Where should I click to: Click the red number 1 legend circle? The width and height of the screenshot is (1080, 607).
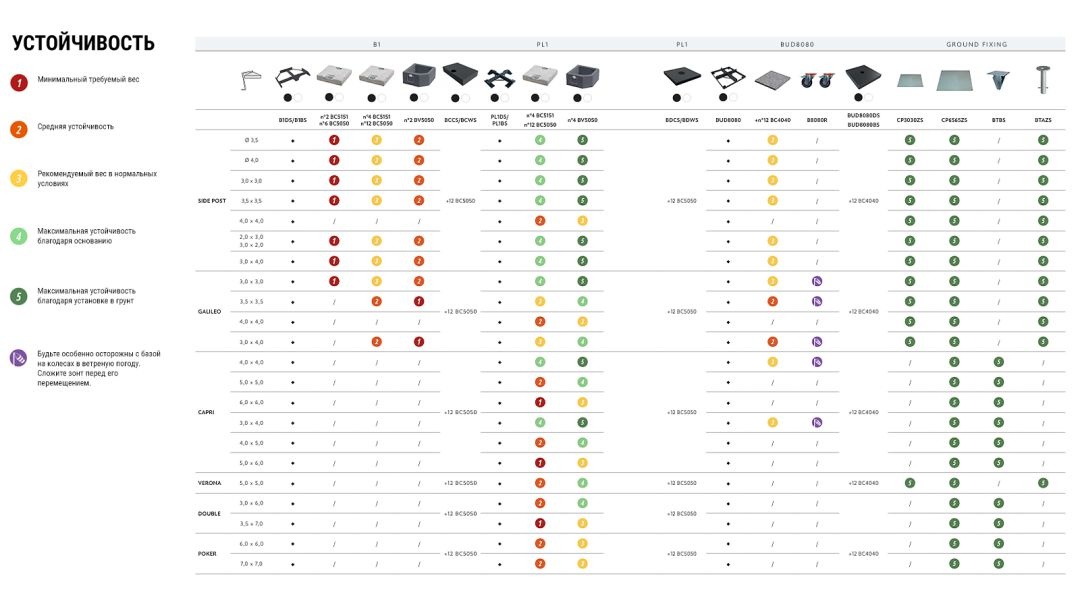tap(19, 83)
